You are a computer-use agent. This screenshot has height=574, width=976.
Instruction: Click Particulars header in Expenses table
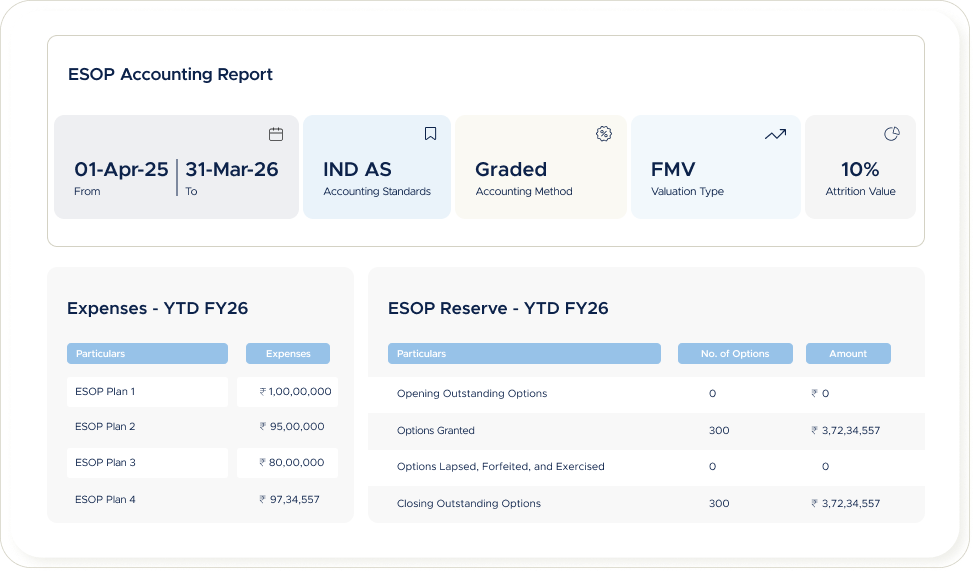(x=147, y=353)
